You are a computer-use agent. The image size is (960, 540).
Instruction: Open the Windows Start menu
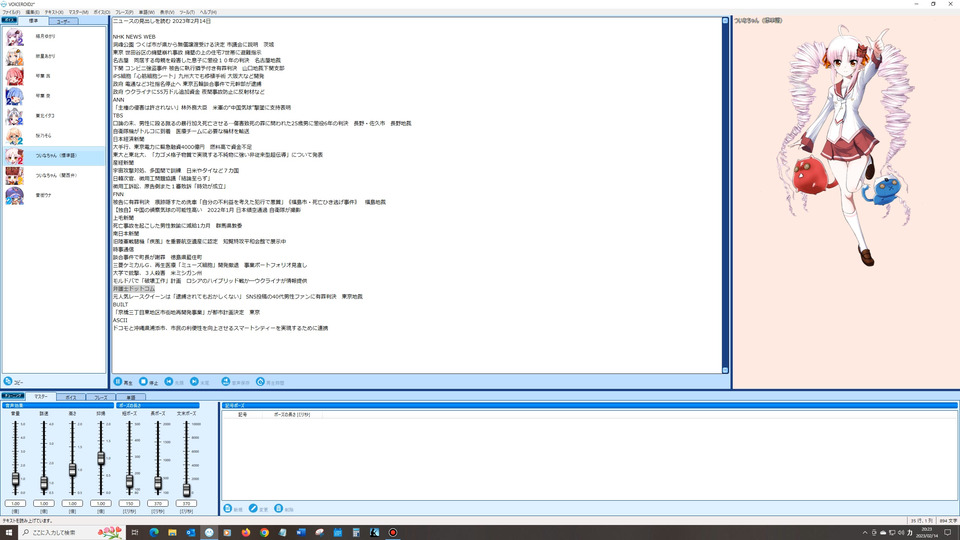(9, 533)
